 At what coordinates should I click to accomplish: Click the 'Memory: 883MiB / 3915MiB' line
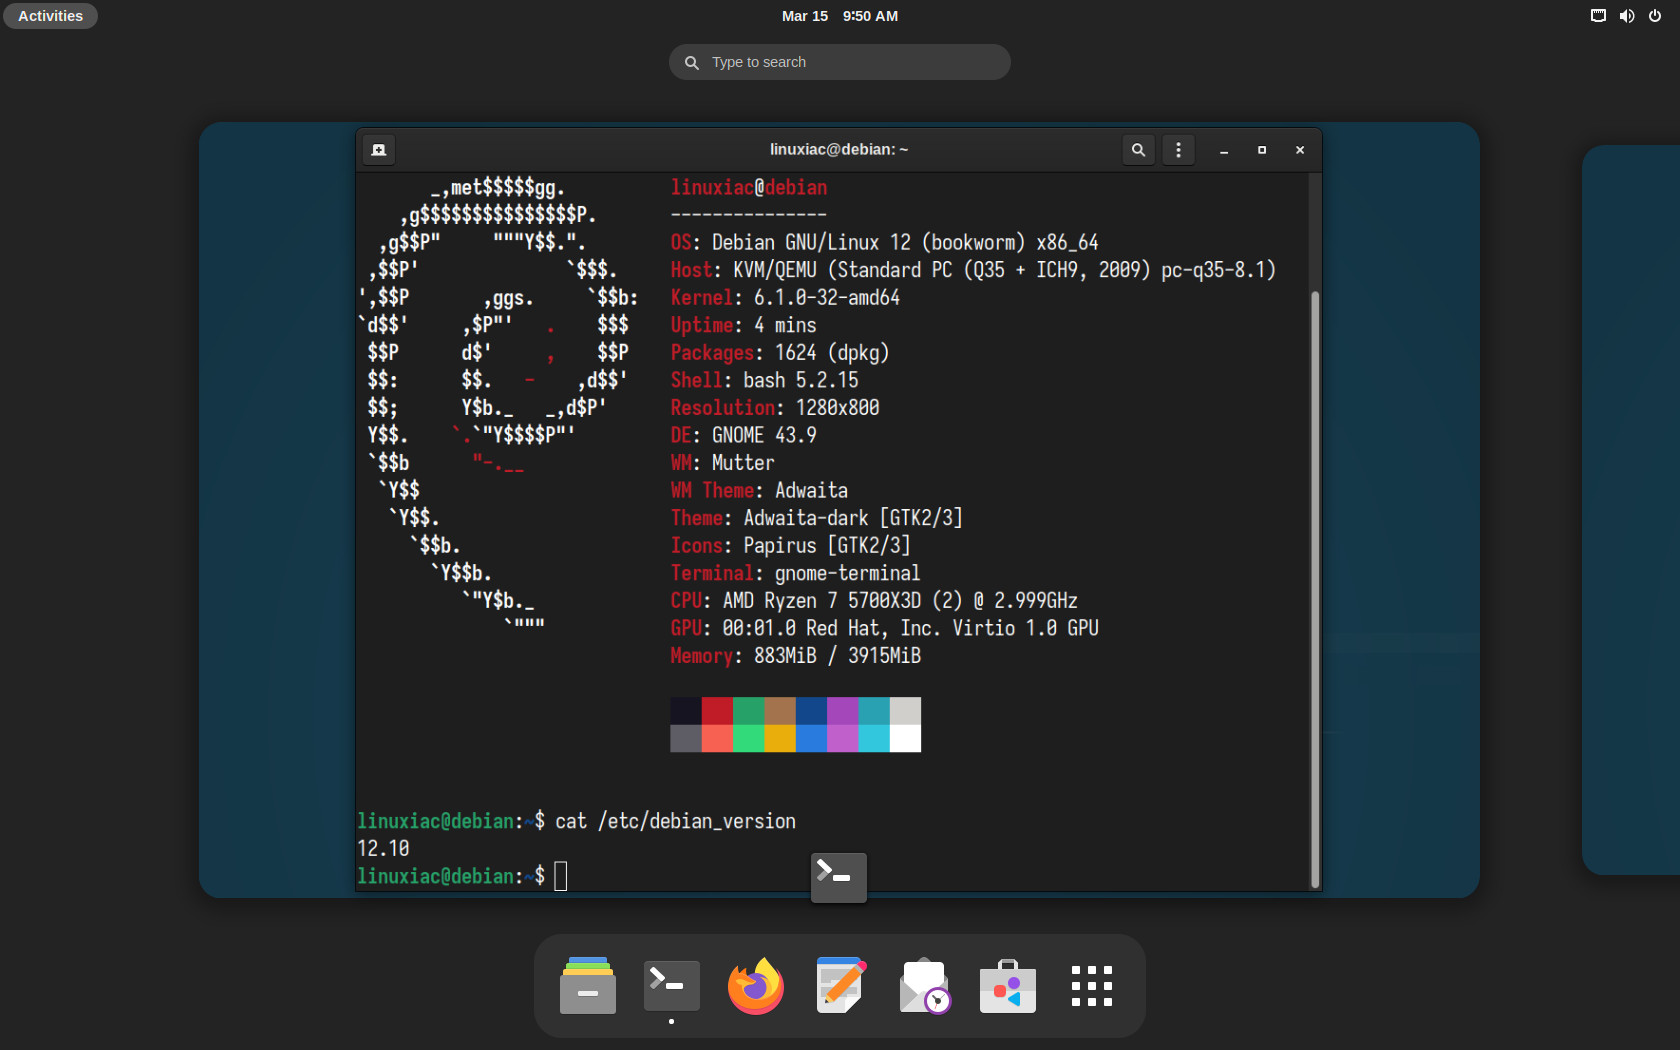796,656
